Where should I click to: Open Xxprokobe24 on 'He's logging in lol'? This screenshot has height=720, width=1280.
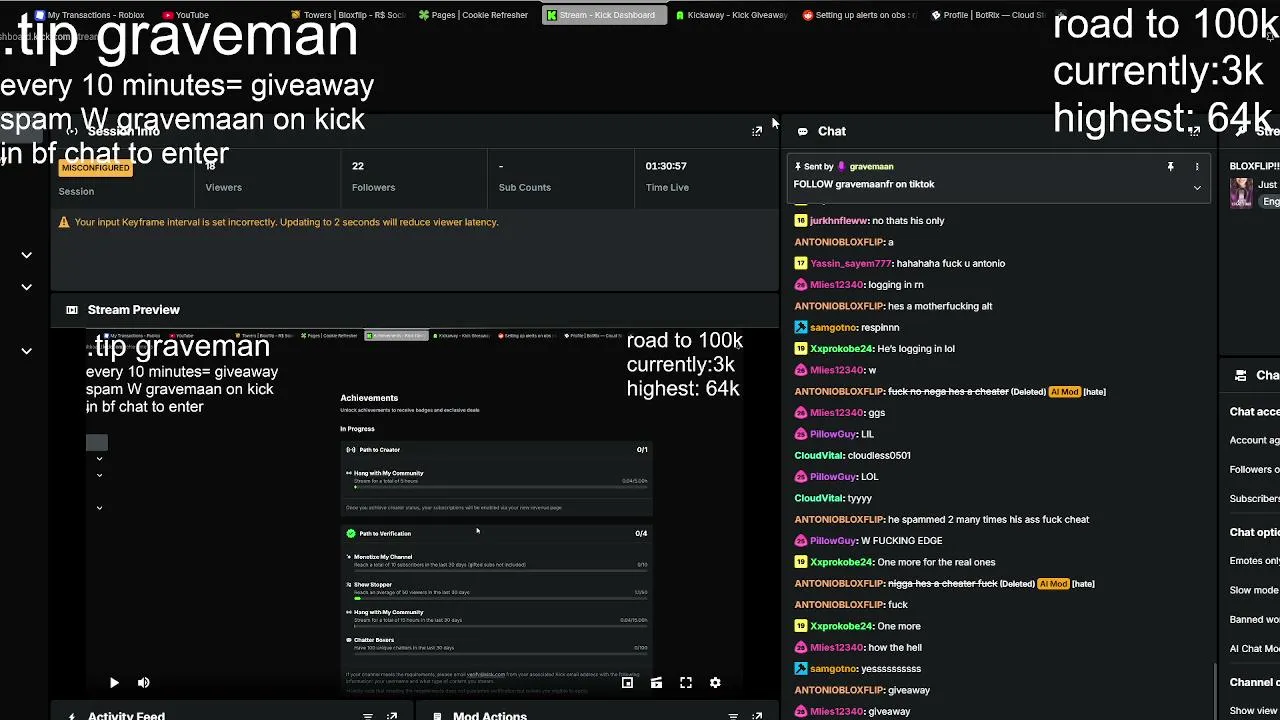click(x=842, y=349)
